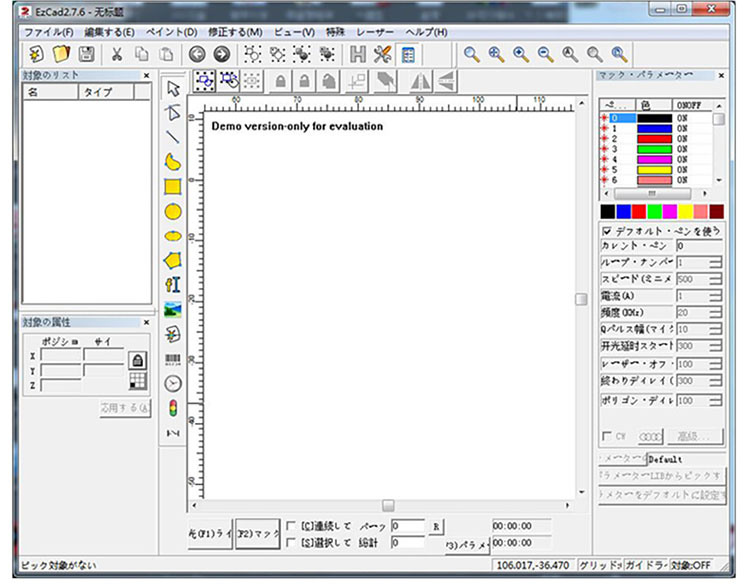Choose the yellow Rectangle tool
Screen dimensions: 750x585
coord(173,186)
